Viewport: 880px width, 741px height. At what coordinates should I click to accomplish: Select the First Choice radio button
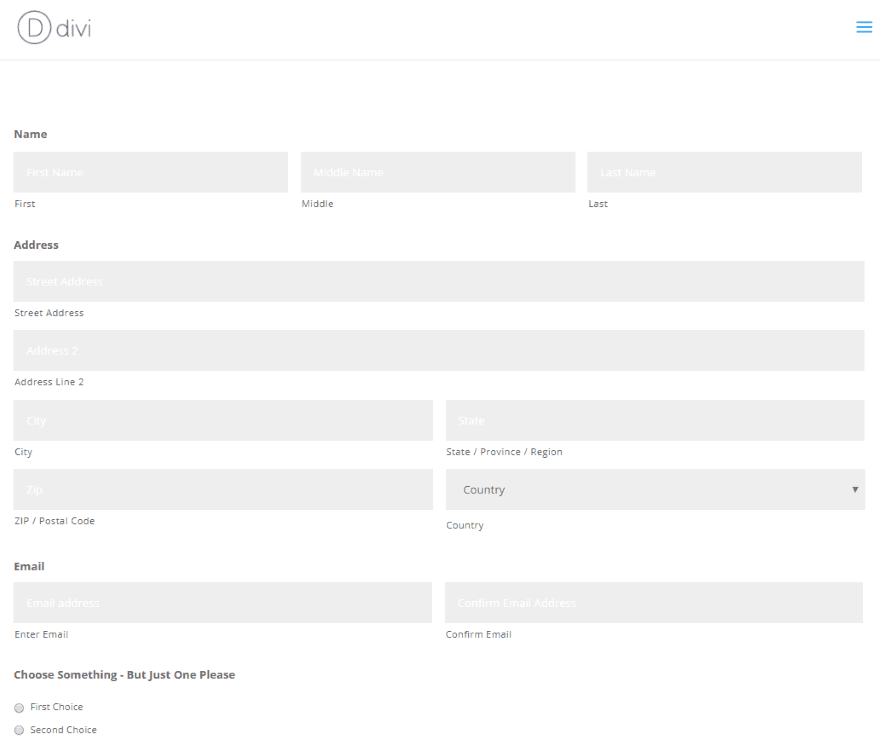(20, 708)
